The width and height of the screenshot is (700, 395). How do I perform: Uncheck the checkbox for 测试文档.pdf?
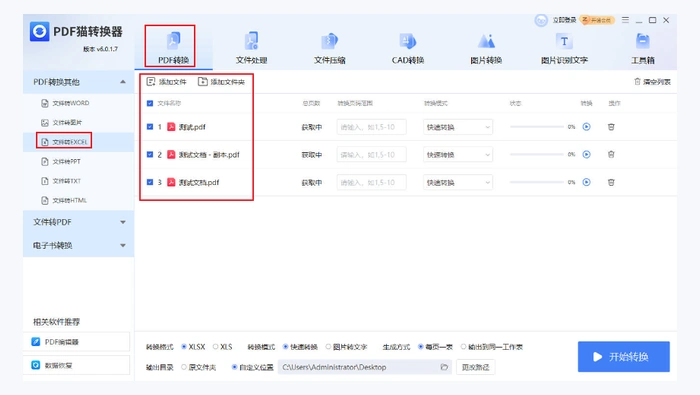pos(150,182)
